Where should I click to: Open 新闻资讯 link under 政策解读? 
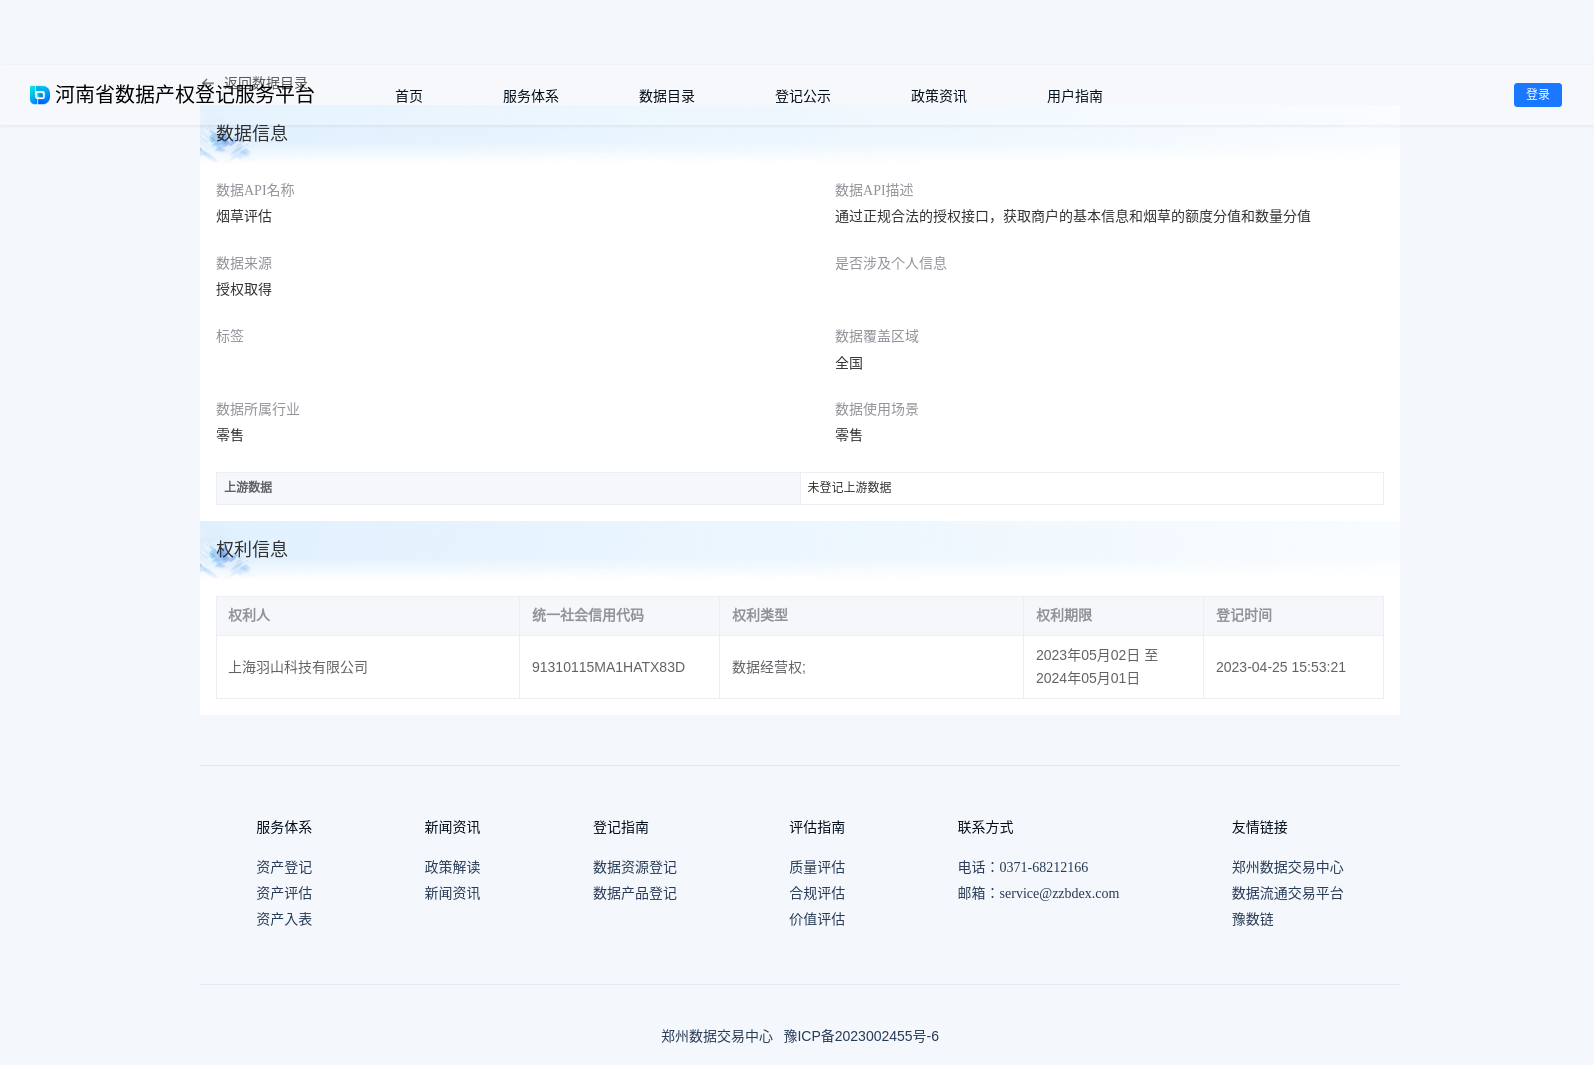tap(452, 893)
